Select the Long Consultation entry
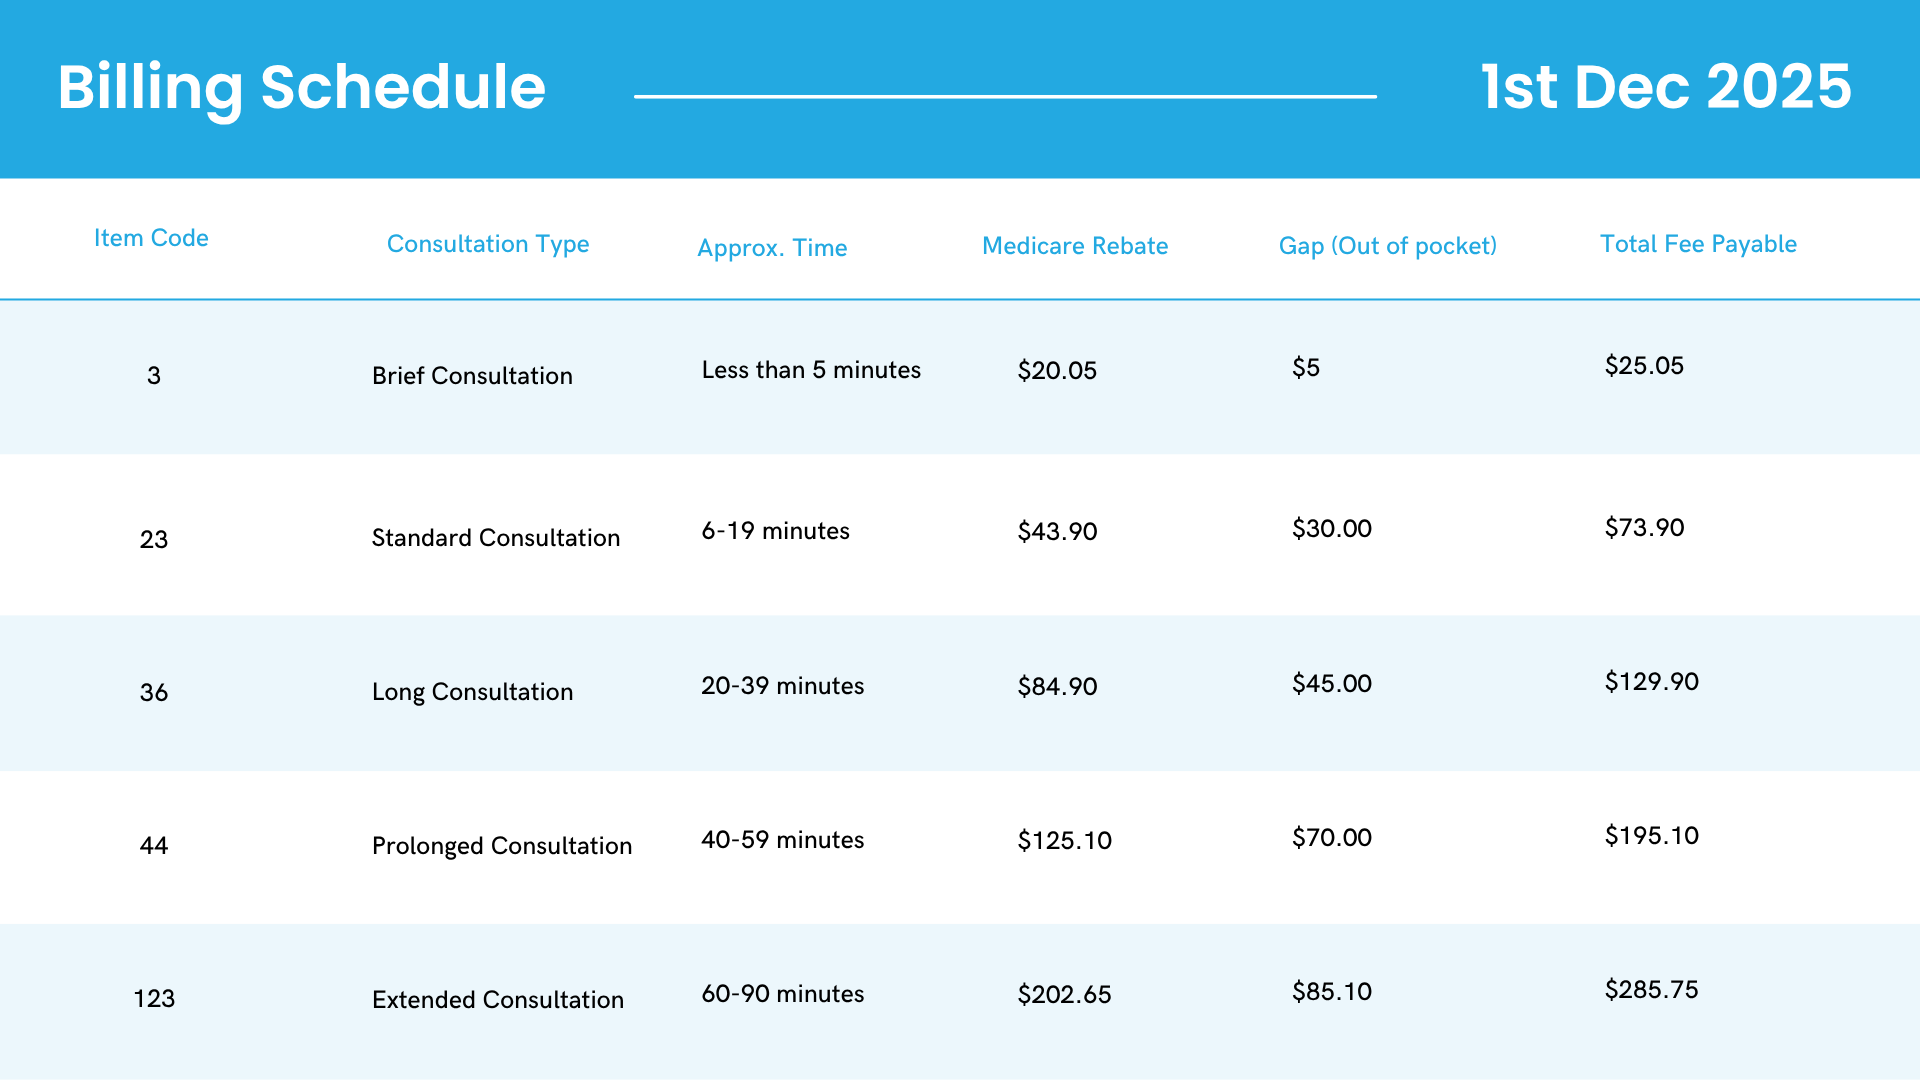Viewport: 1920px width, 1080px height. coord(472,692)
